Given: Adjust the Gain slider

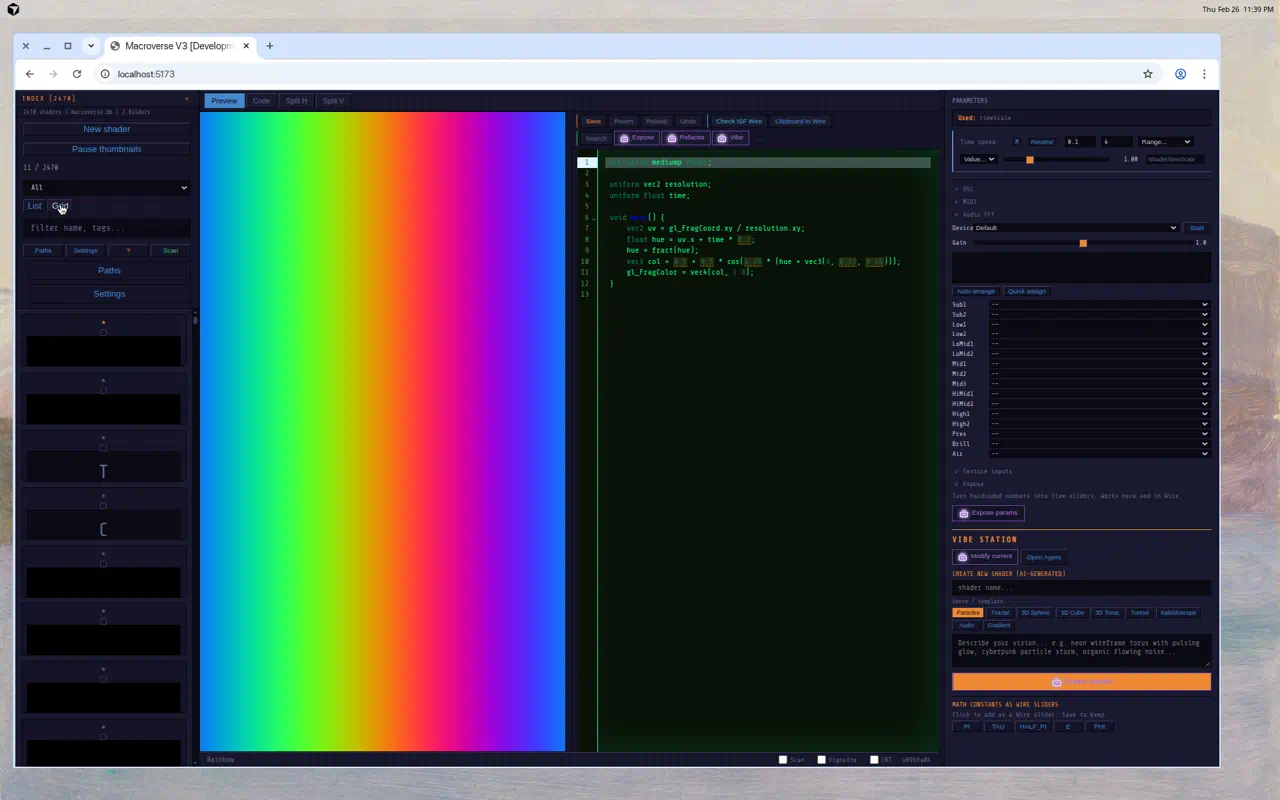Looking at the screenshot, I should coord(1081,243).
